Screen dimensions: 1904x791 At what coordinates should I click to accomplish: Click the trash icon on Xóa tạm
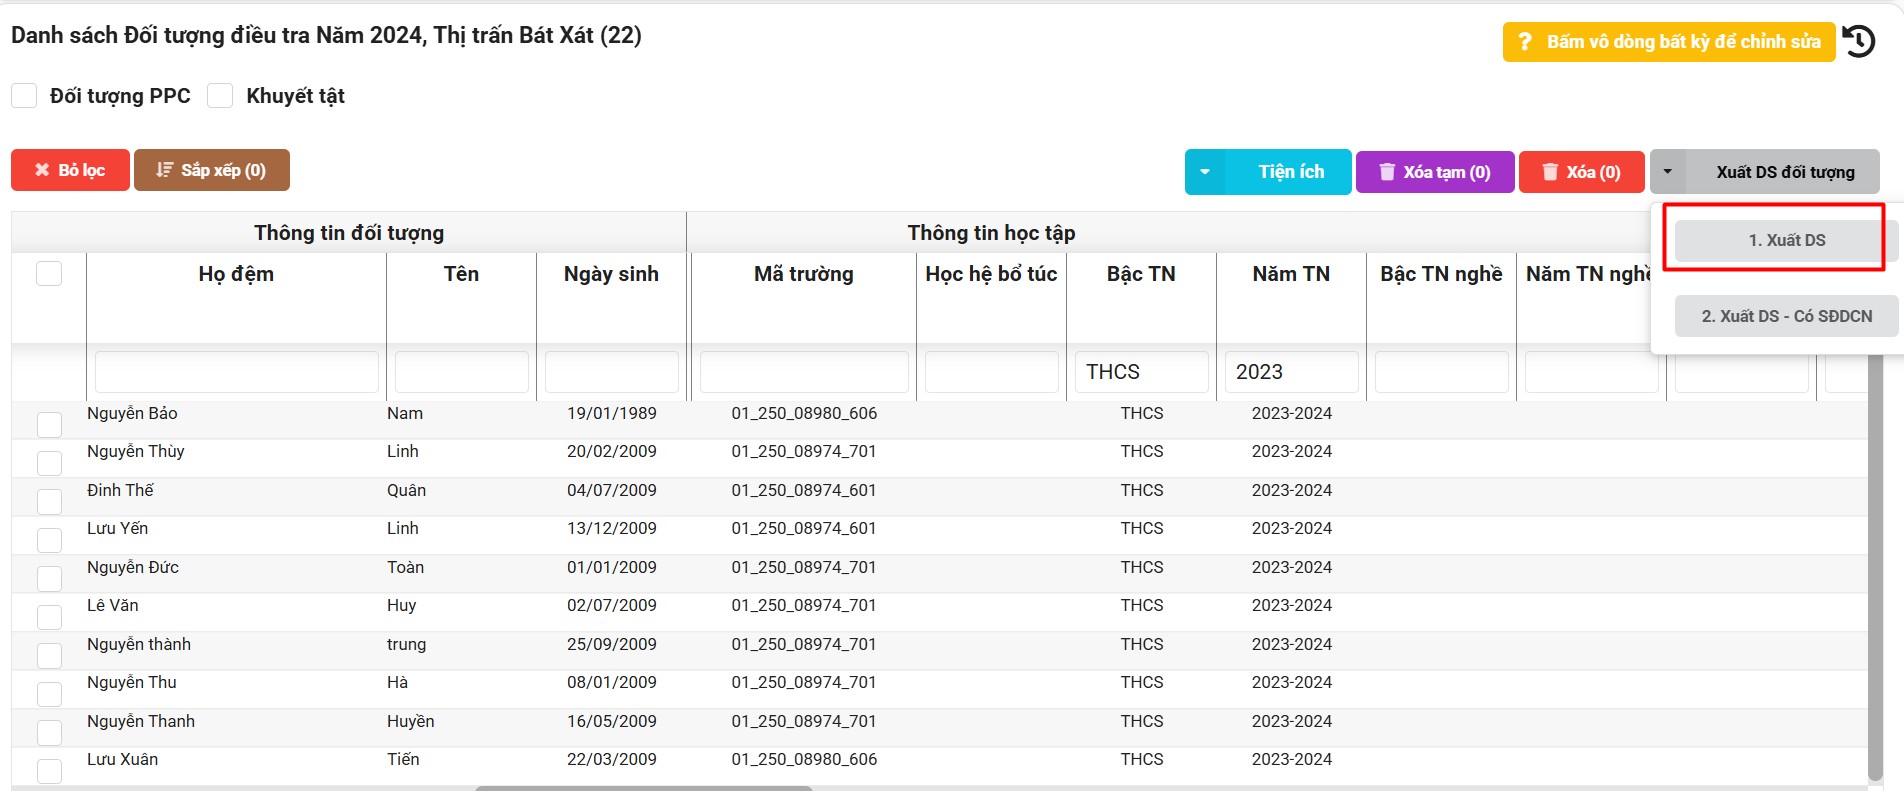click(1387, 172)
